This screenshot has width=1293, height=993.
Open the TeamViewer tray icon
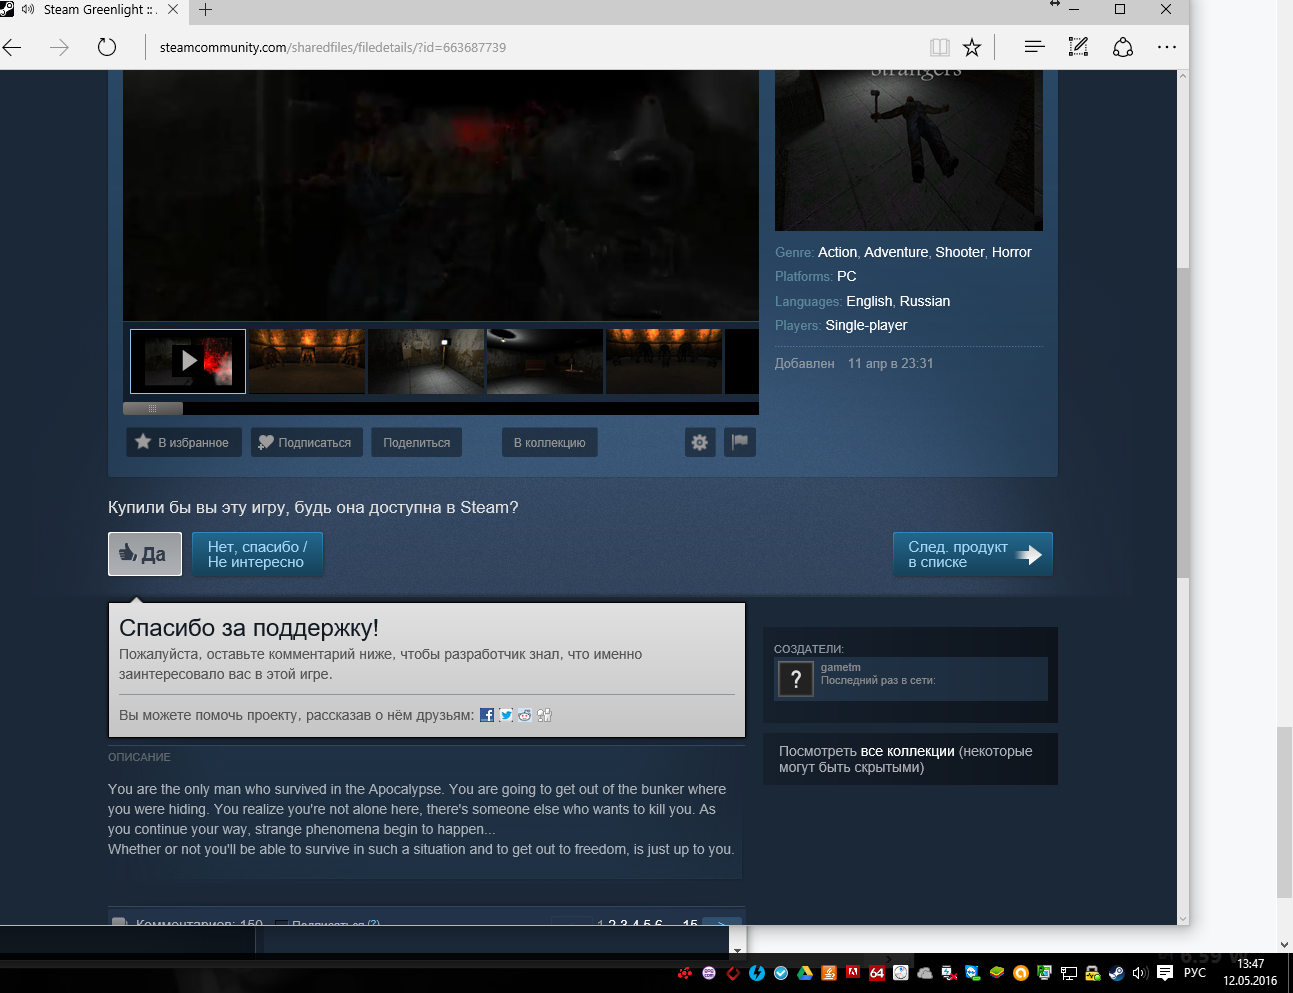[x=973, y=973]
